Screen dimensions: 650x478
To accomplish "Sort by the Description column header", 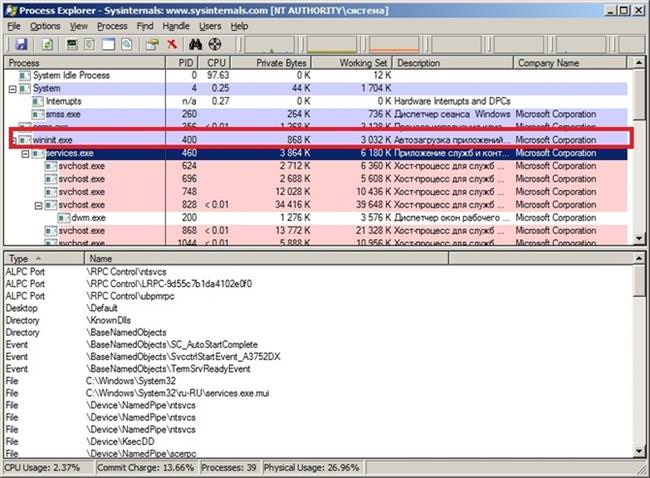I will pyautogui.click(x=453, y=63).
